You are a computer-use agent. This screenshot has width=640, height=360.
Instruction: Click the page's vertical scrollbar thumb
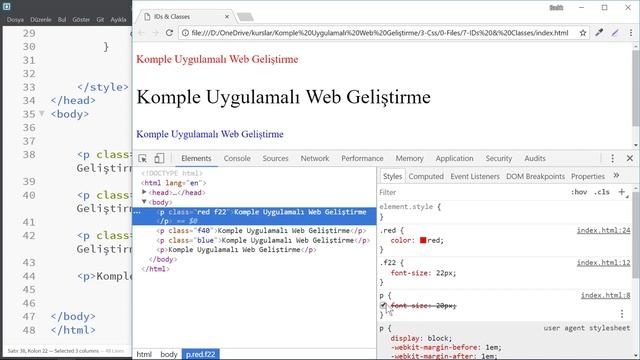click(636, 88)
